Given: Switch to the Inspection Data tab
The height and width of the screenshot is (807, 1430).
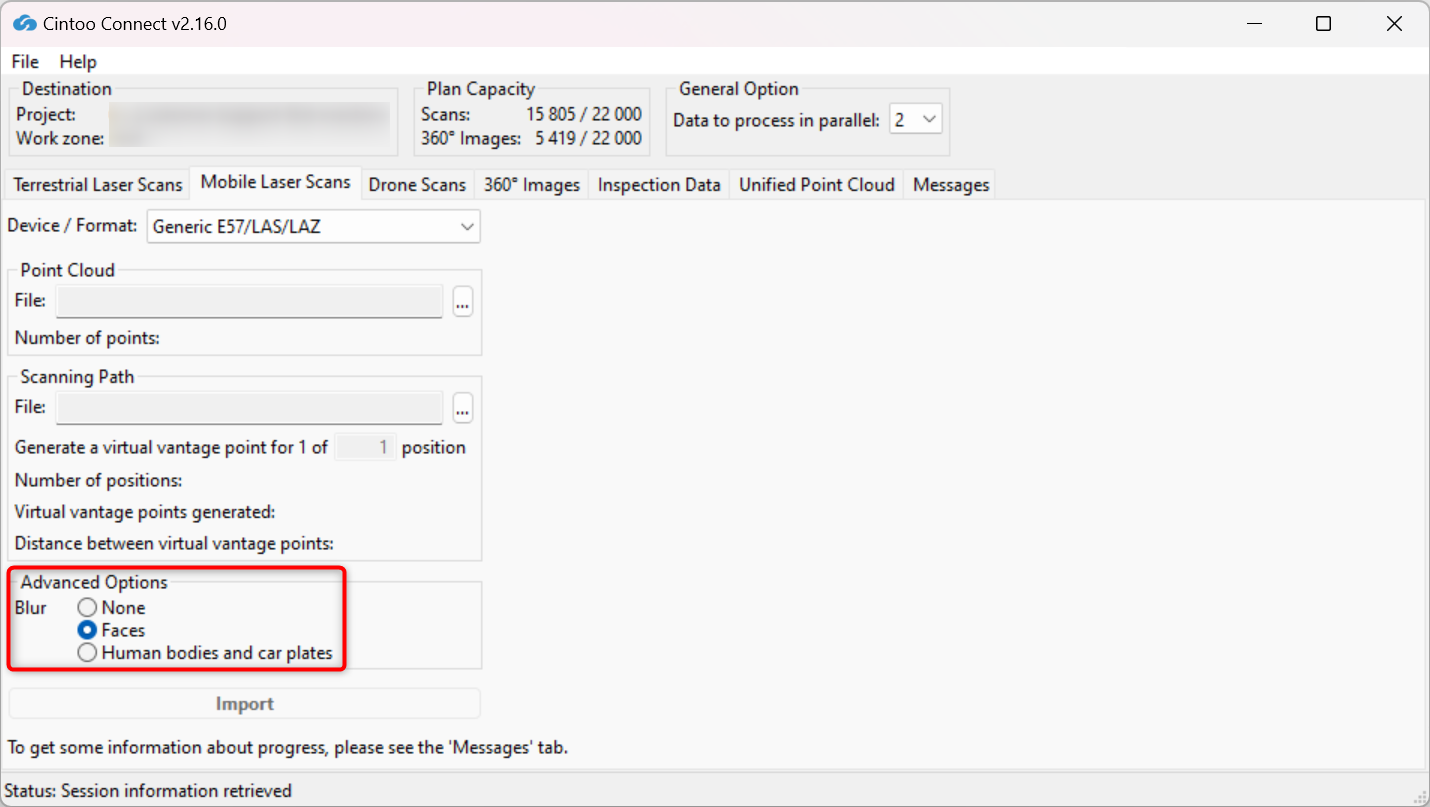Looking at the screenshot, I should [659, 185].
